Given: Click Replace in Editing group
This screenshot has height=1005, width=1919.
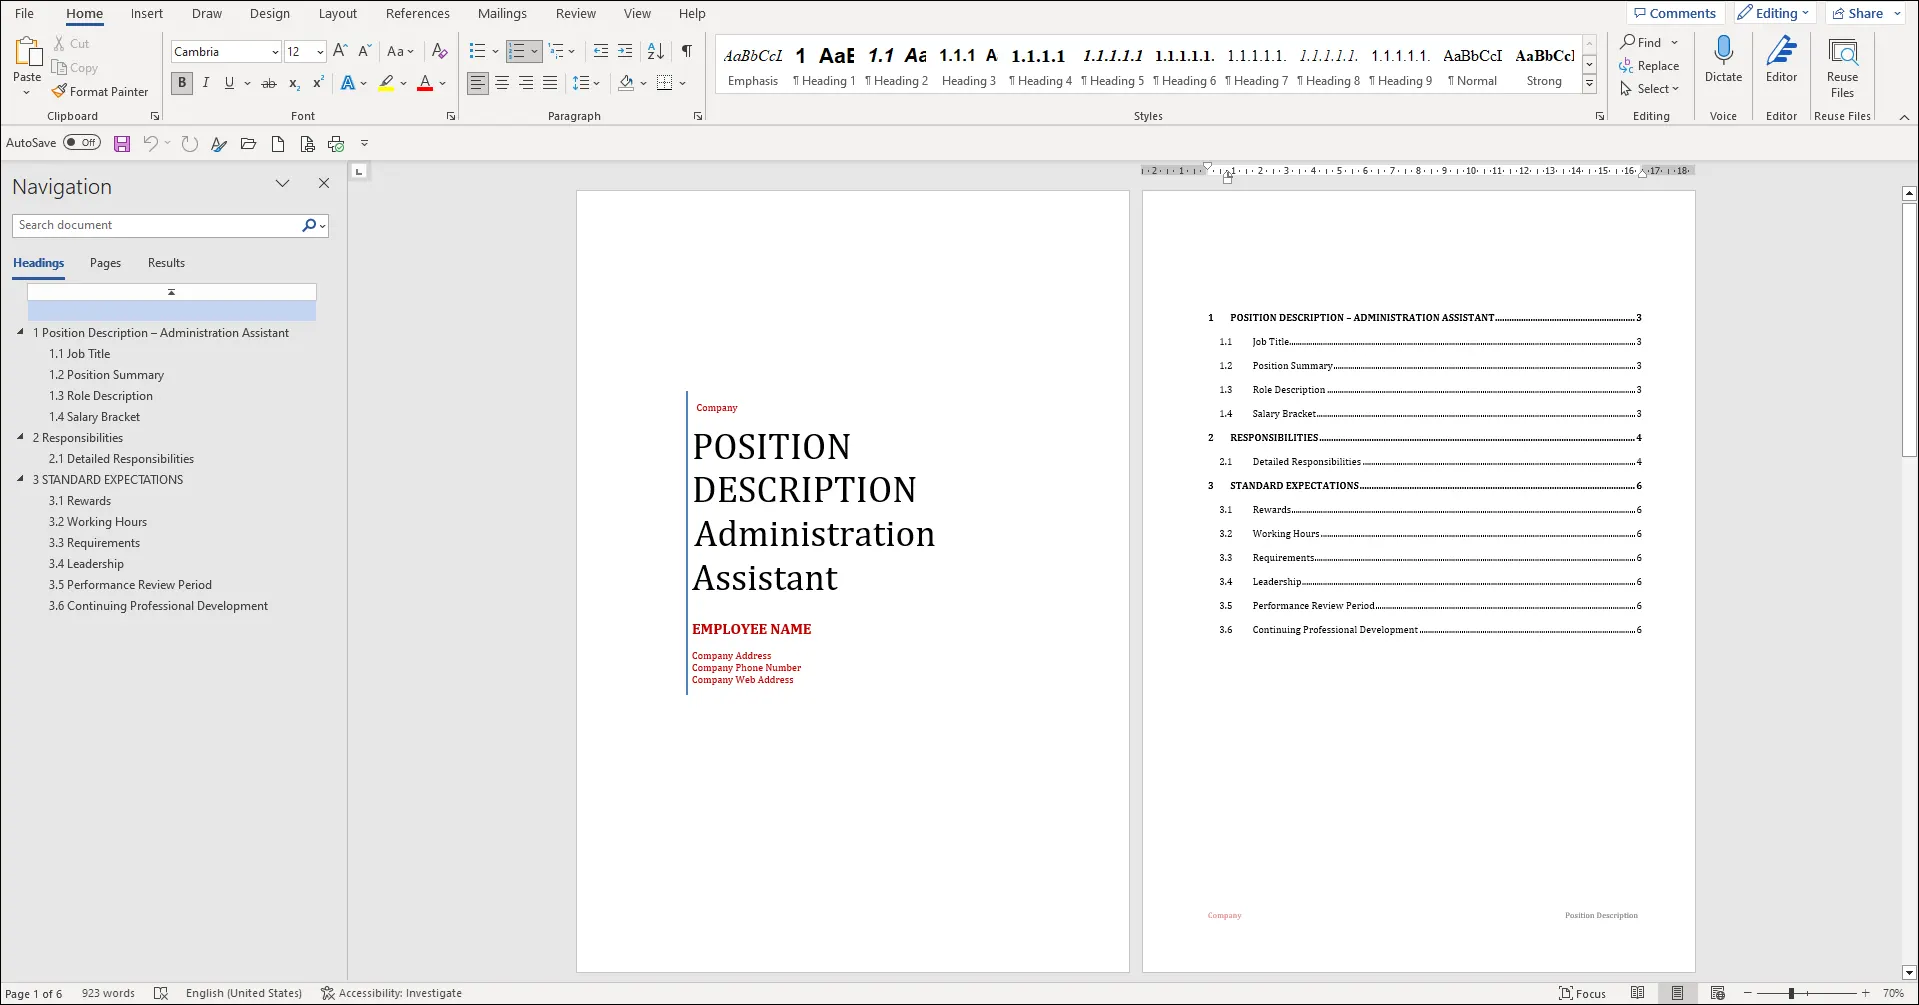Looking at the screenshot, I should coord(1649,66).
